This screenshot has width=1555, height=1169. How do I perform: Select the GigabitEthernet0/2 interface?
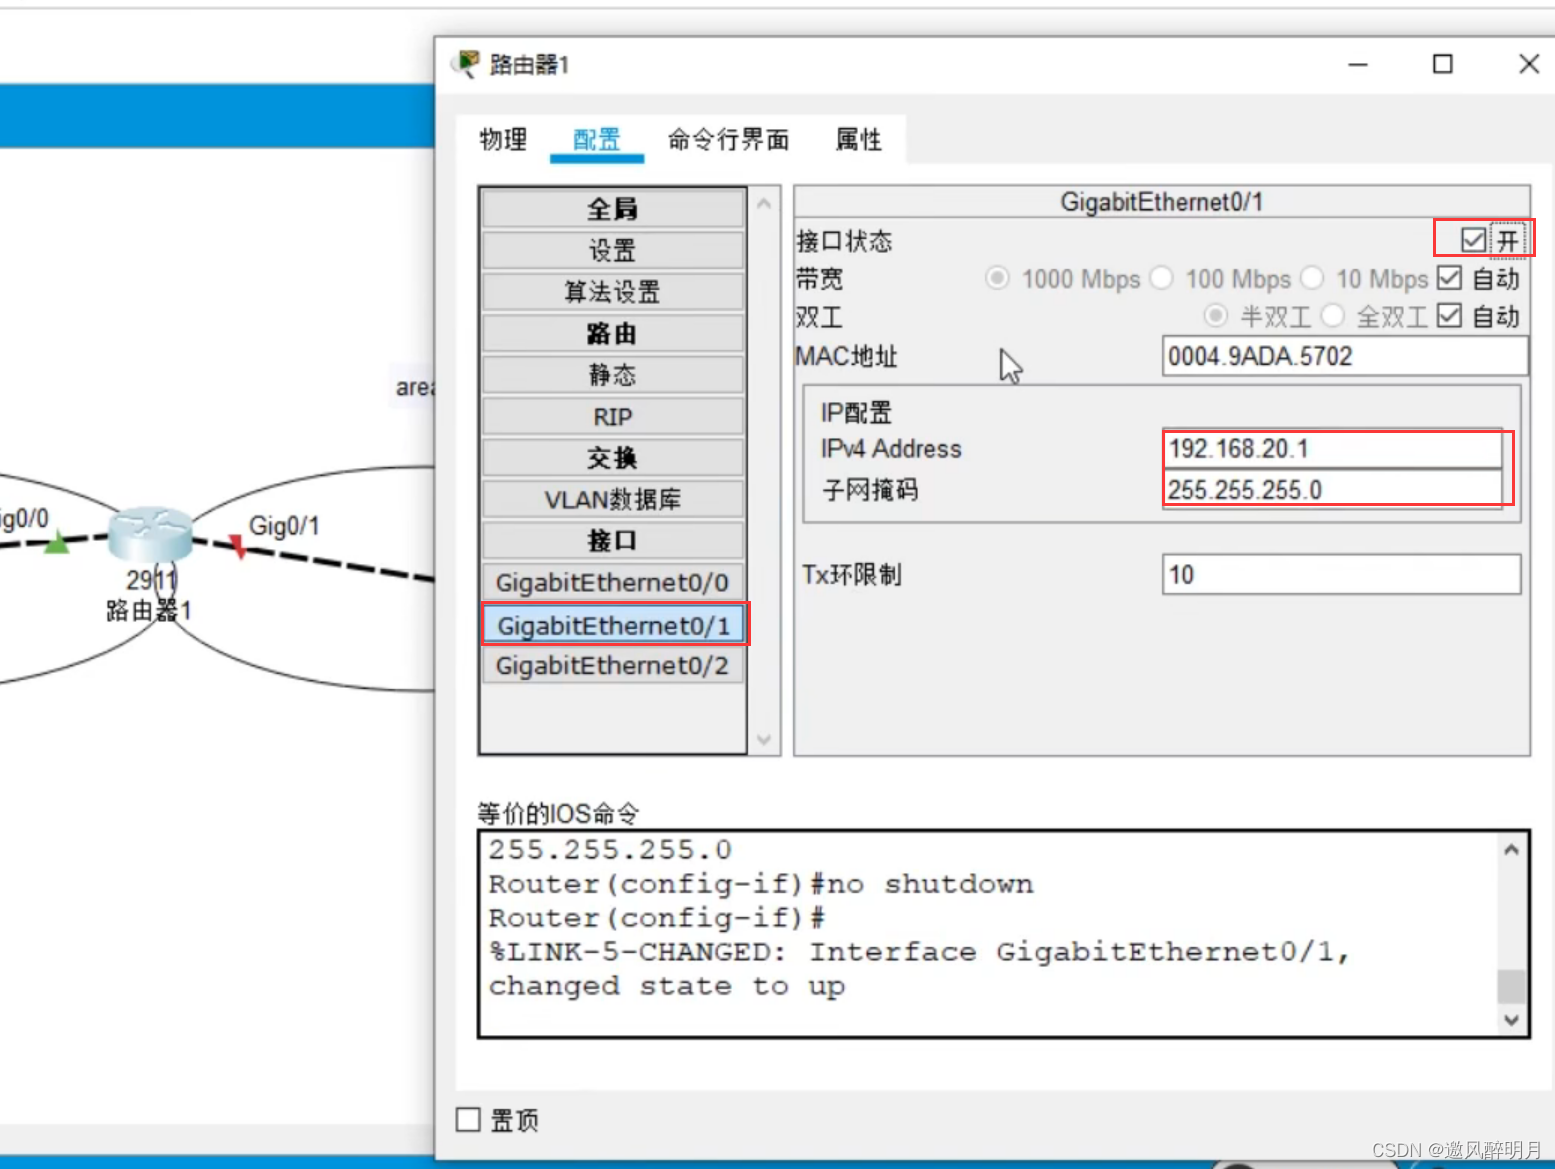613,665
